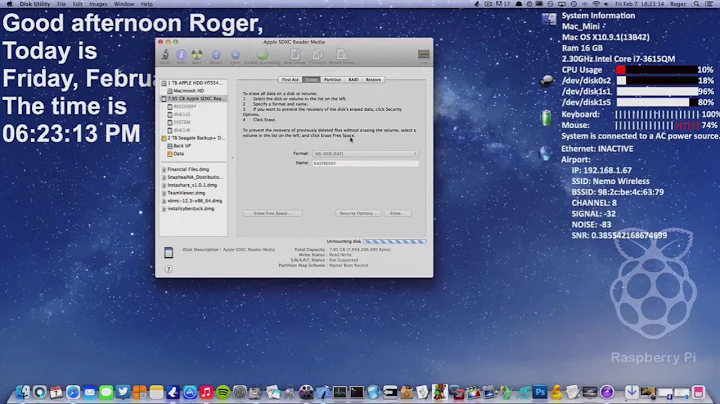Open Twitter from the Dock
Viewport: 720px width, 404px height.
tap(123, 392)
